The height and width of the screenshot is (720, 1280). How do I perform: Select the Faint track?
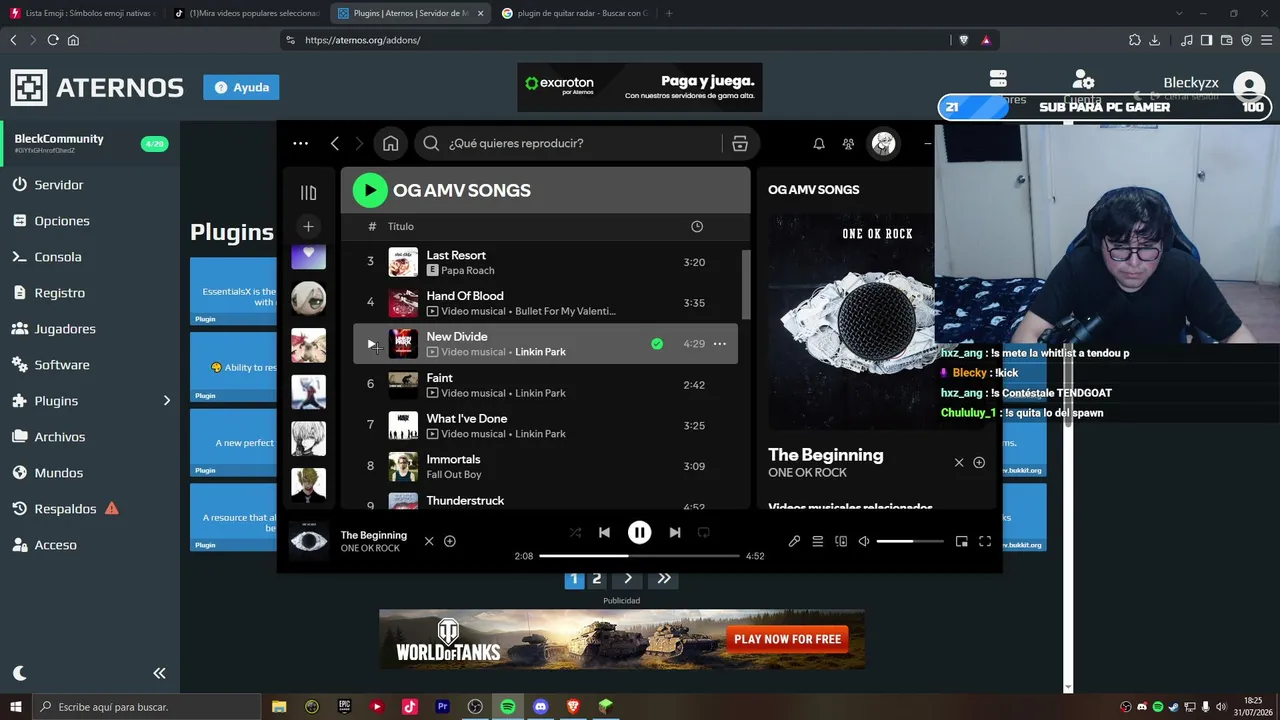[x=545, y=385]
